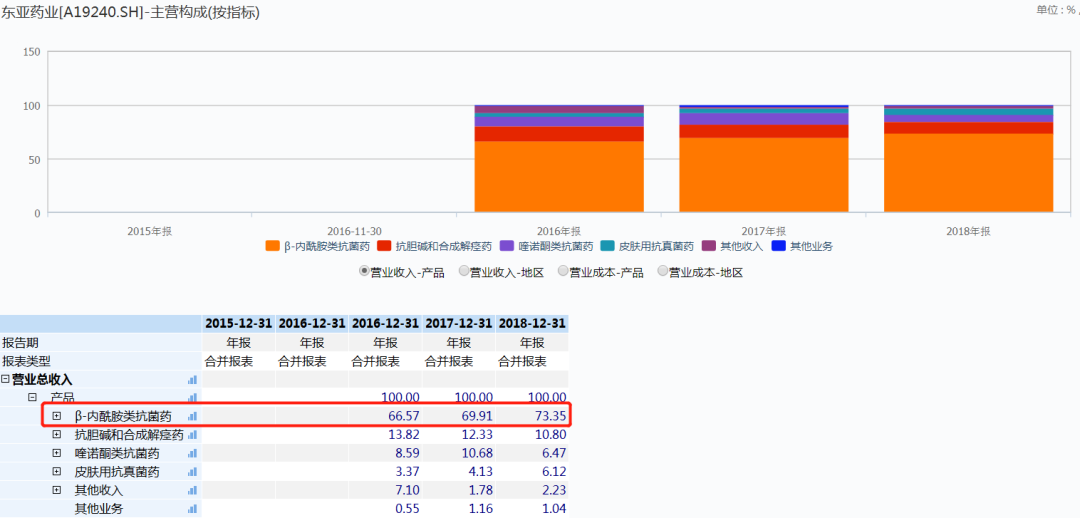Toggle teal 皮肤用抗真菌药 legend swatch
The width and height of the screenshot is (1080, 518).
(608, 246)
